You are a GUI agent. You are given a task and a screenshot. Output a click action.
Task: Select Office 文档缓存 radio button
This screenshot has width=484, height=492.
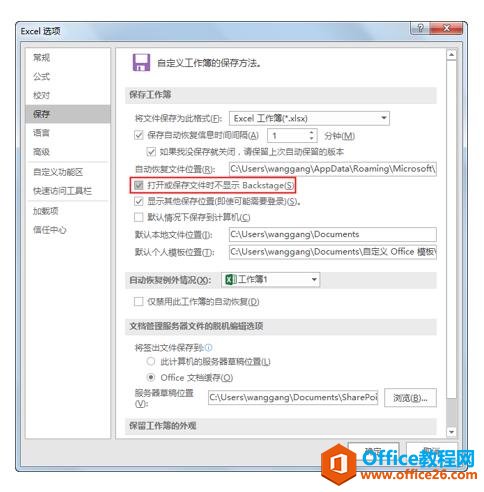click(151, 377)
